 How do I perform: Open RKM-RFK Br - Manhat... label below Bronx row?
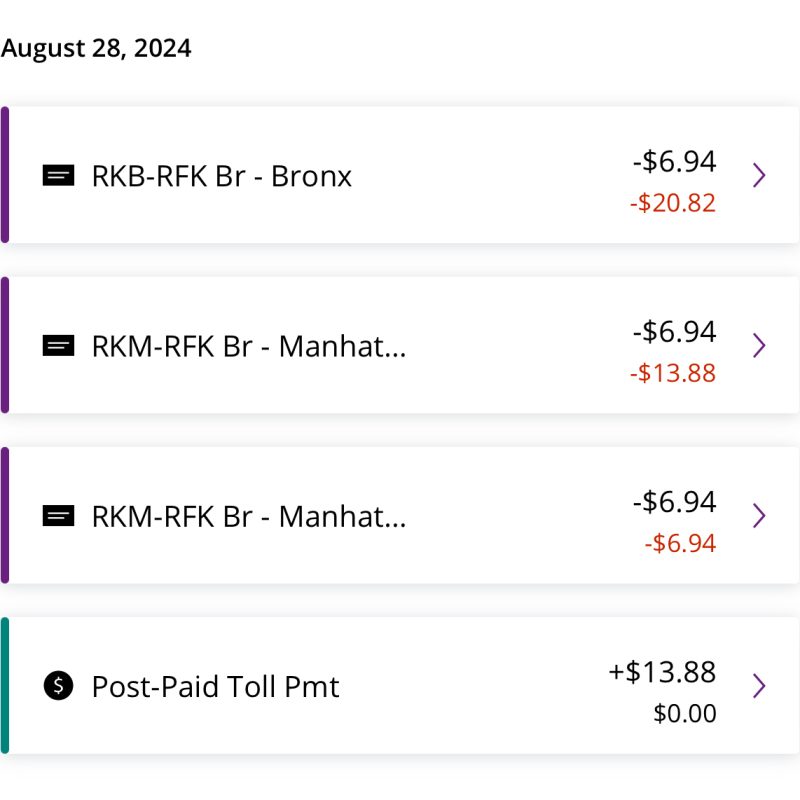point(249,346)
